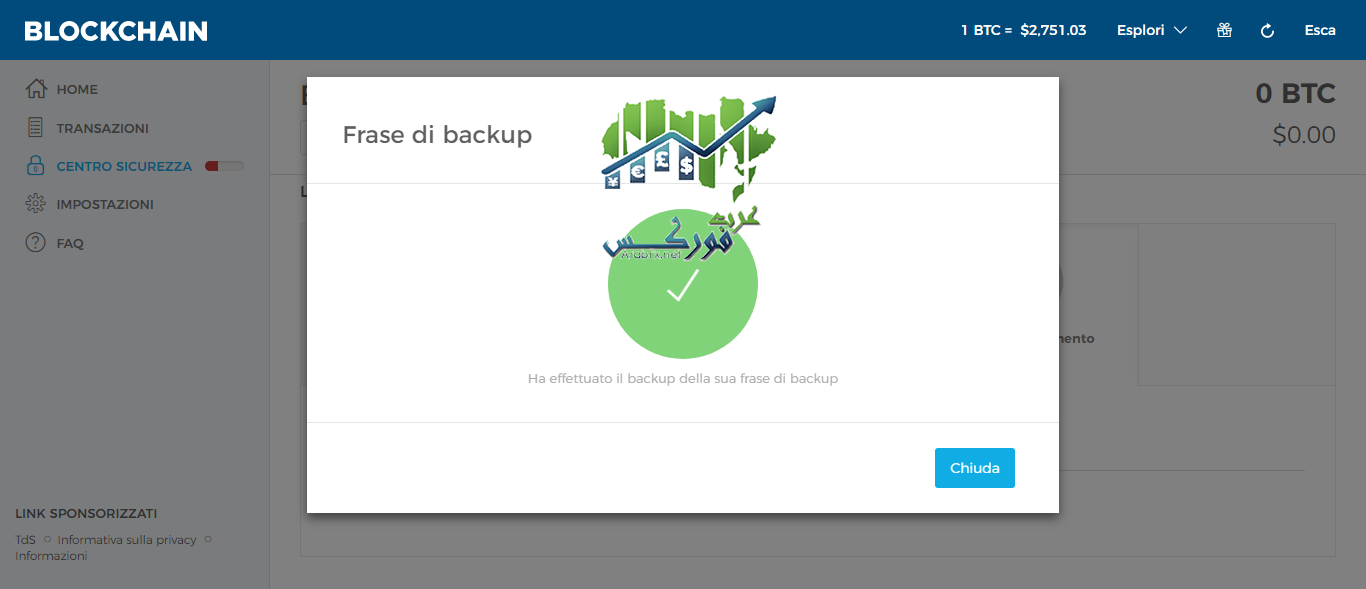This screenshot has height=589, width=1366.
Task: Click the Impostazioni gear icon
Action: [36, 204]
